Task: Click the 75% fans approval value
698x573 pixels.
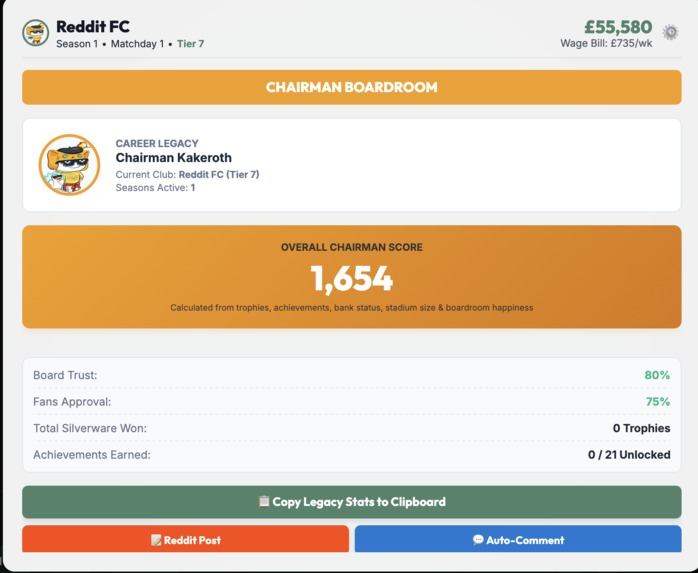Action: click(658, 402)
